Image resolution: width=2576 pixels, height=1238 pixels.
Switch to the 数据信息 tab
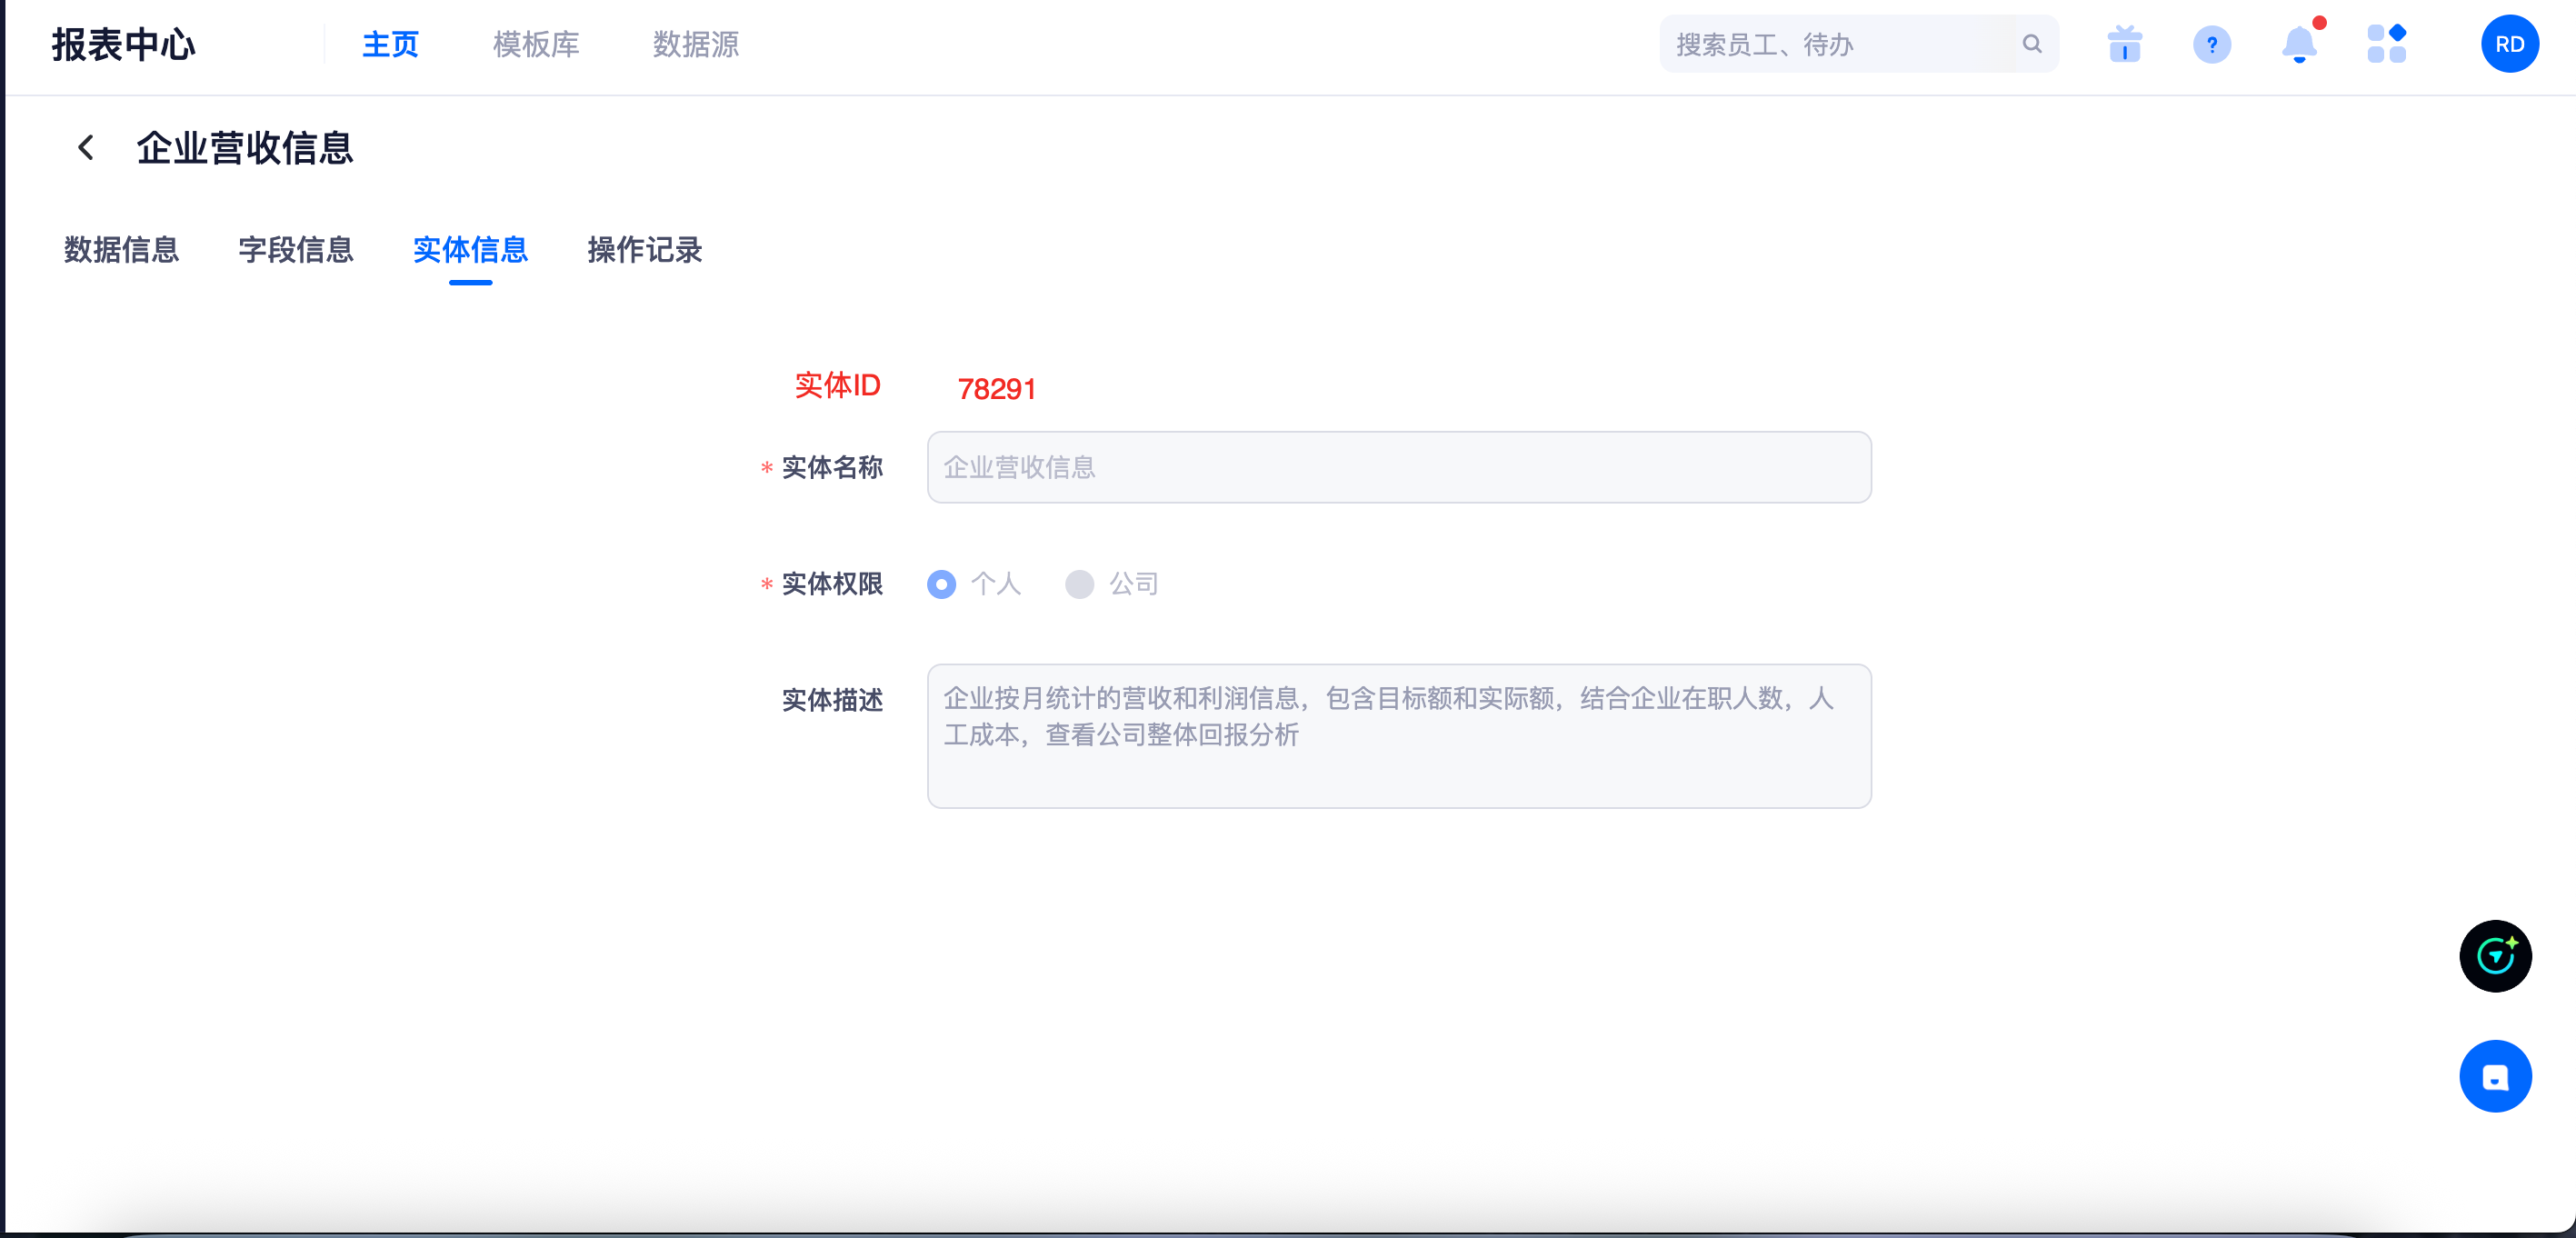(121, 250)
